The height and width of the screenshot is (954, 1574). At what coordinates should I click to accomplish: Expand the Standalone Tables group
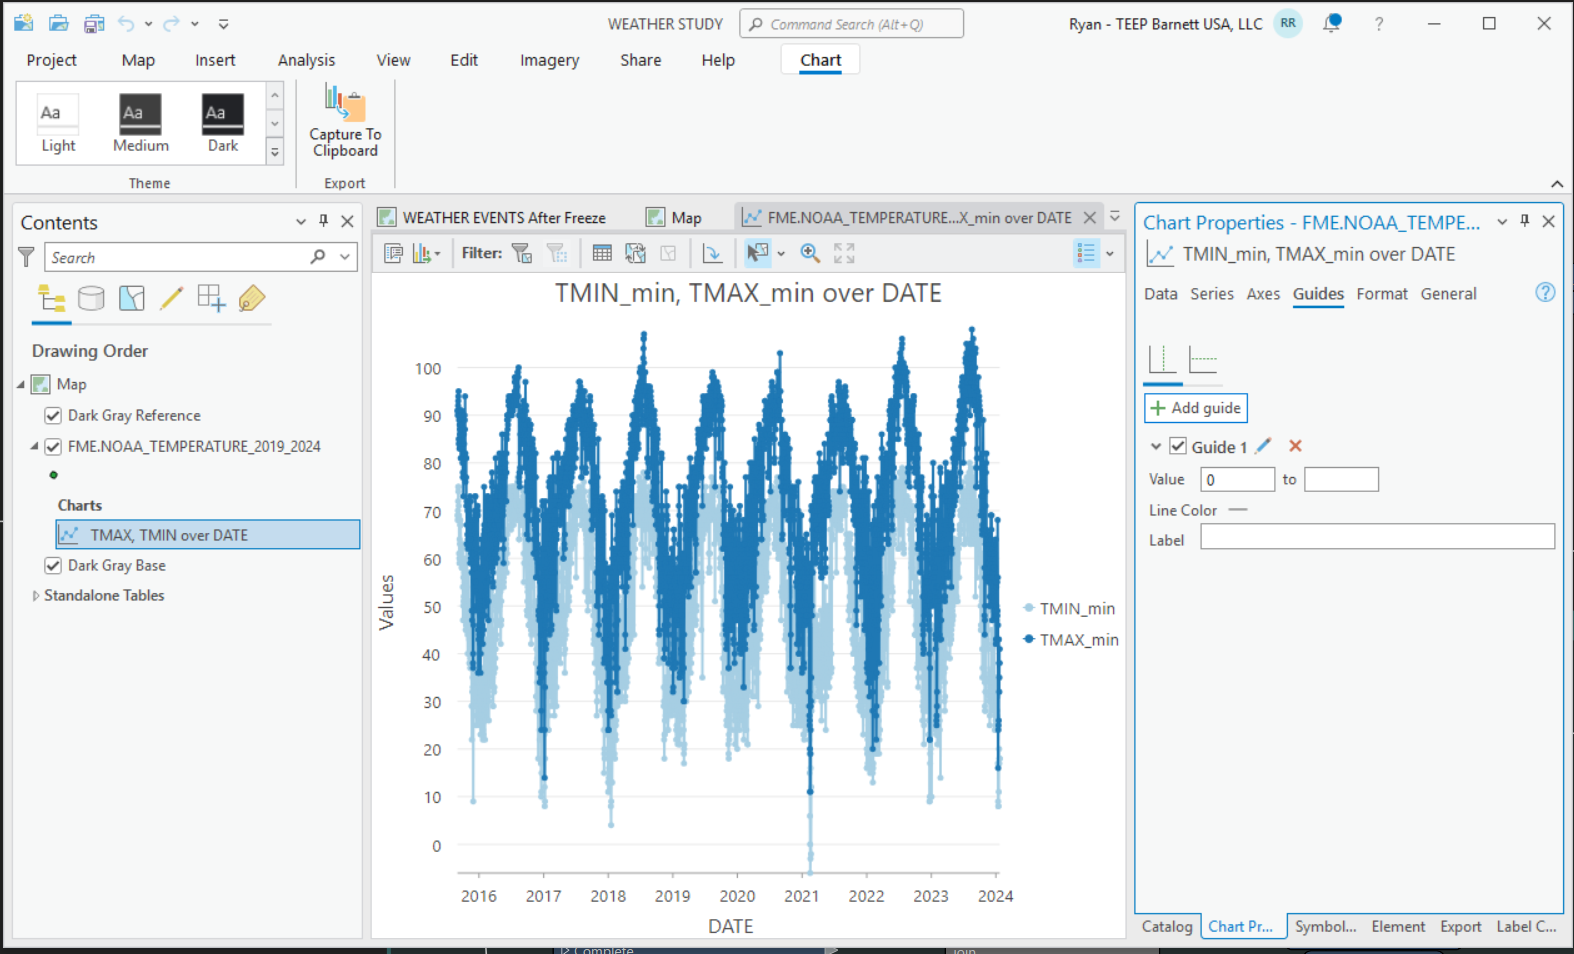coord(36,596)
